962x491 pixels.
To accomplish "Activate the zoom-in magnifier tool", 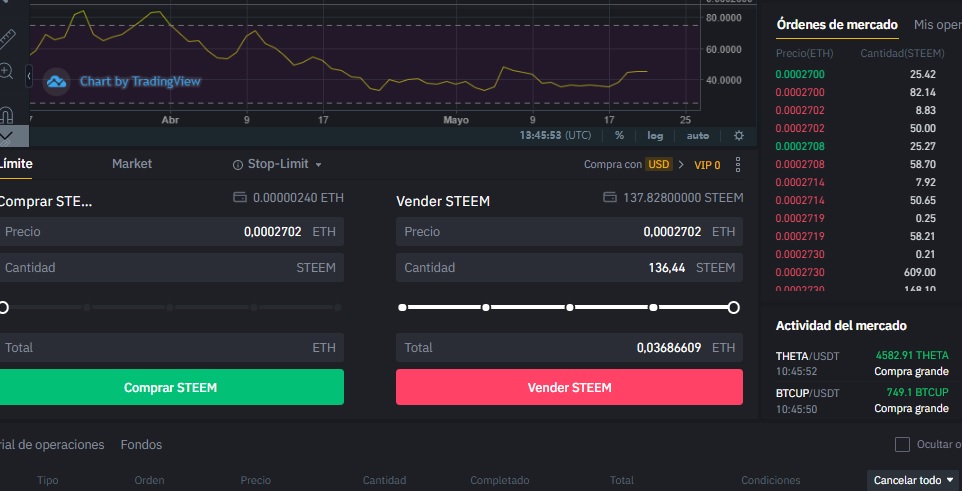I will (x=6, y=72).
